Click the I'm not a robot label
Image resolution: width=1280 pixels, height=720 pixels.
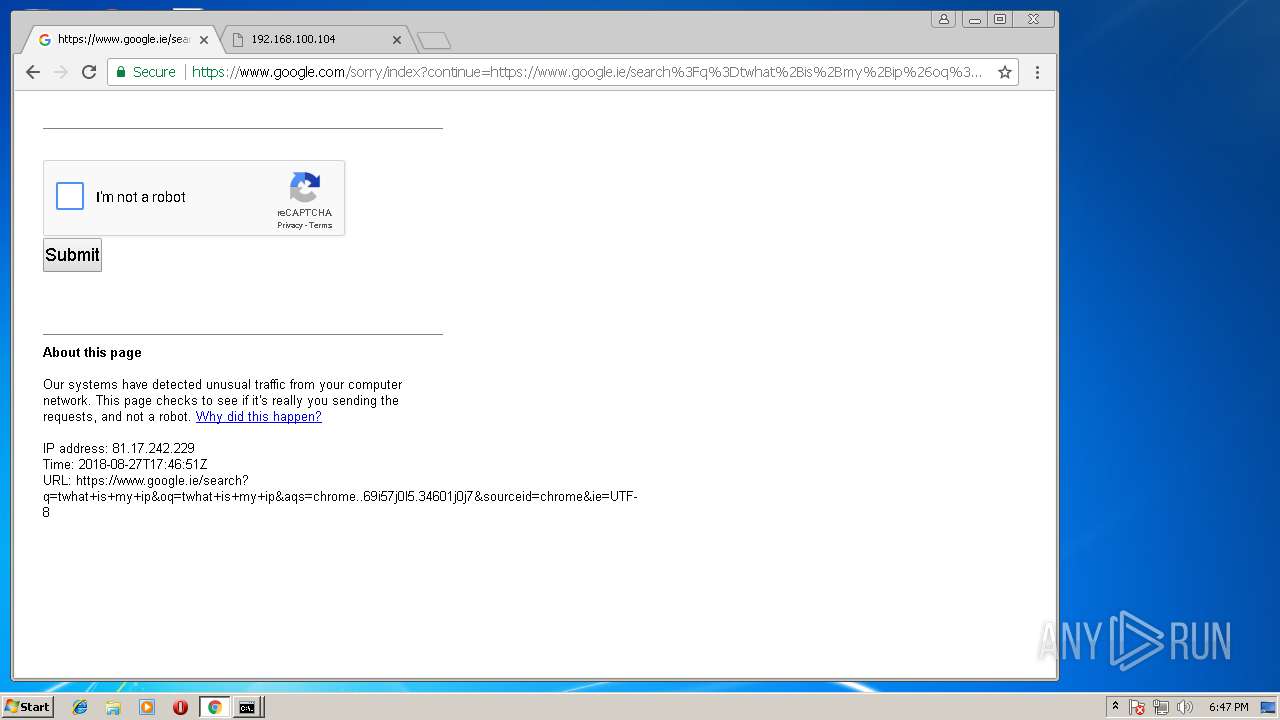tap(141, 197)
